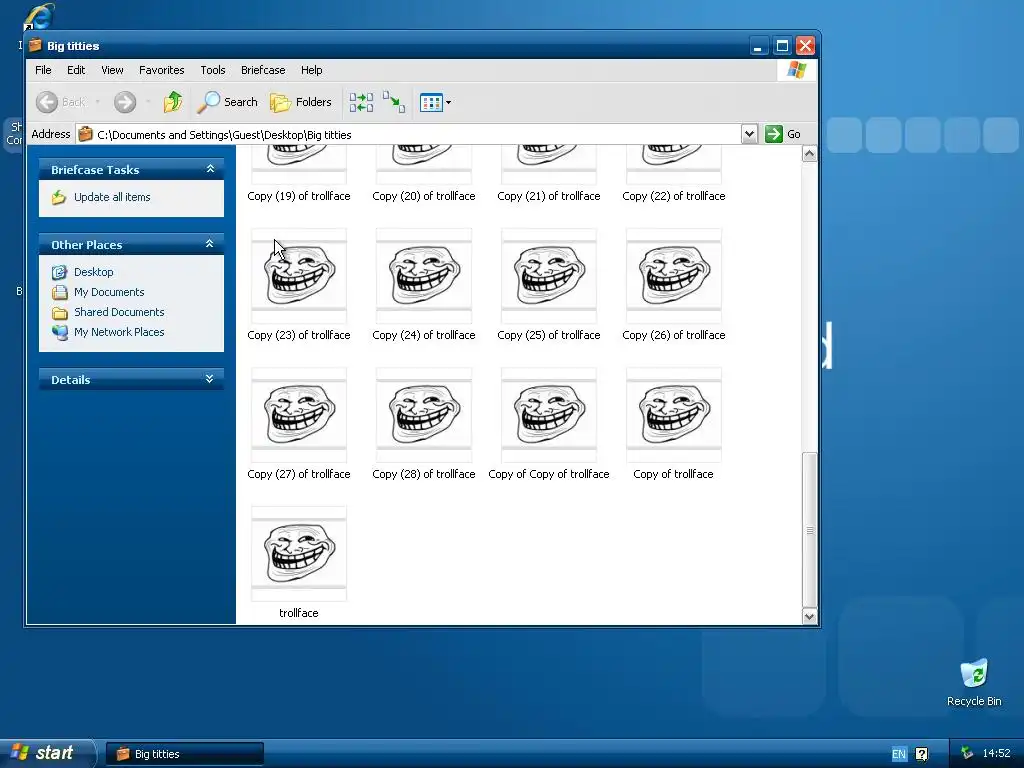Open the Search pane

pos(228,102)
